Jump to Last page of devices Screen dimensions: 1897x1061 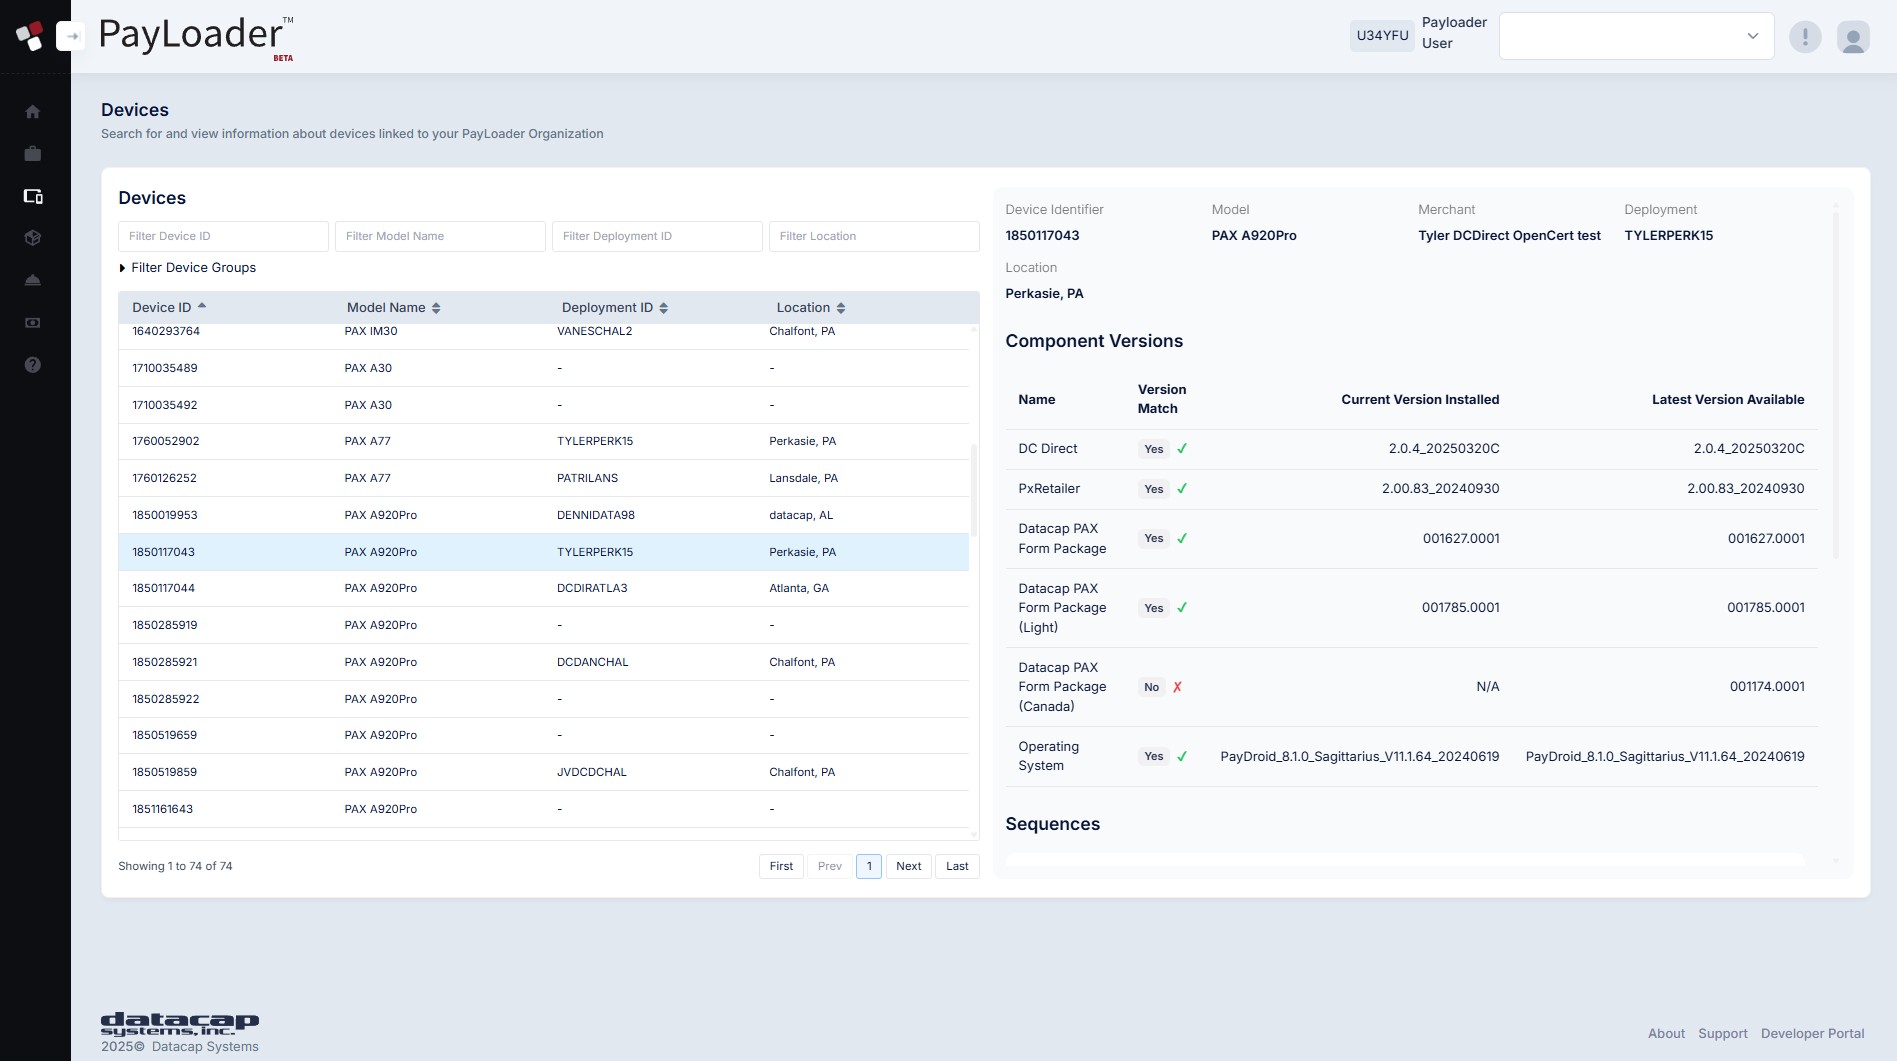tap(957, 866)
